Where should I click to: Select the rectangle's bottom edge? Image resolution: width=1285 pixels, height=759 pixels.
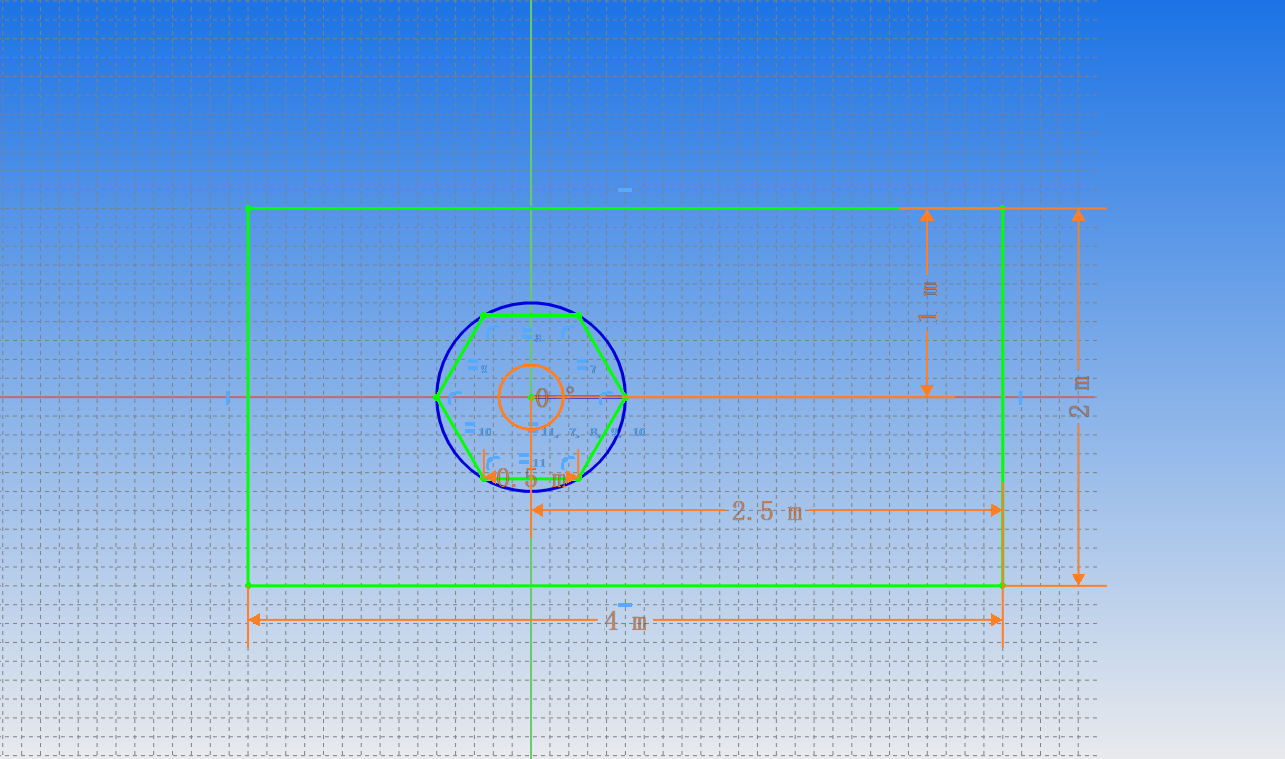pyautogui.click(x=625, y=585)
